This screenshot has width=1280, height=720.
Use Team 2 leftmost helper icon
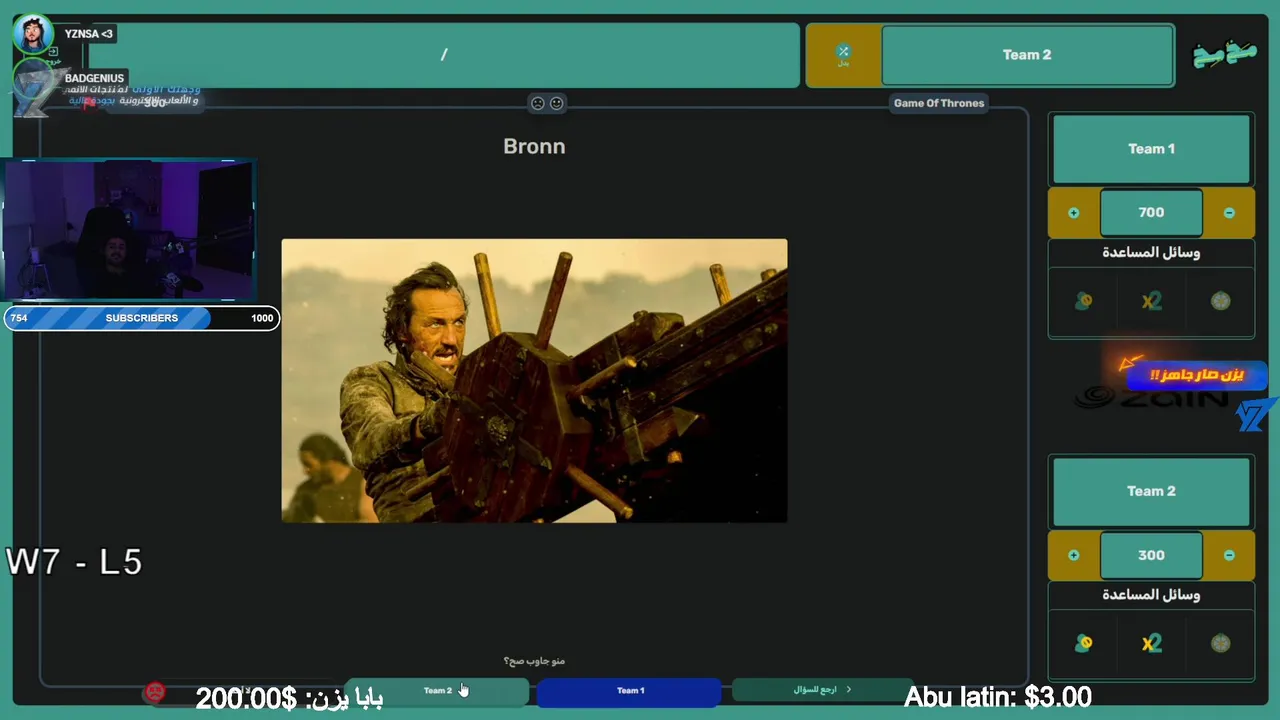pyautogui.click(x=1083, y=643)
